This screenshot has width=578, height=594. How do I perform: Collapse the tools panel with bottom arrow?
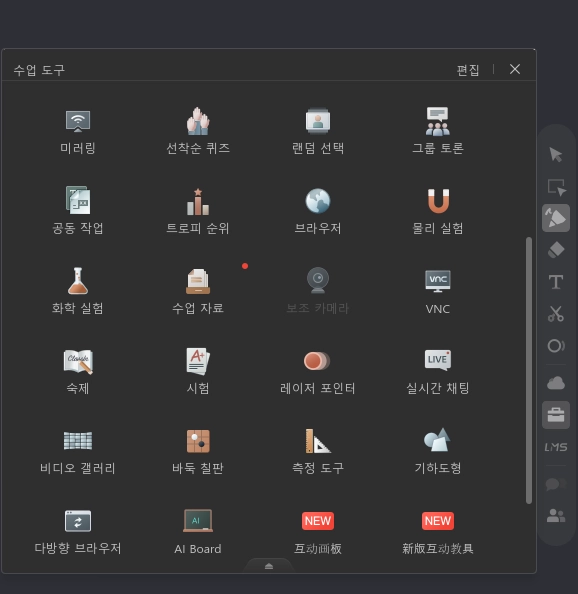[269, 566]
